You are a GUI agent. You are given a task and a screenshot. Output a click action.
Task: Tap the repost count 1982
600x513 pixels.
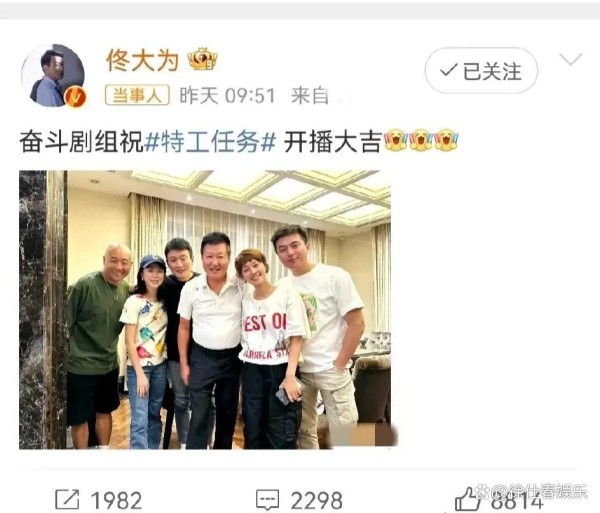(116, 500)
